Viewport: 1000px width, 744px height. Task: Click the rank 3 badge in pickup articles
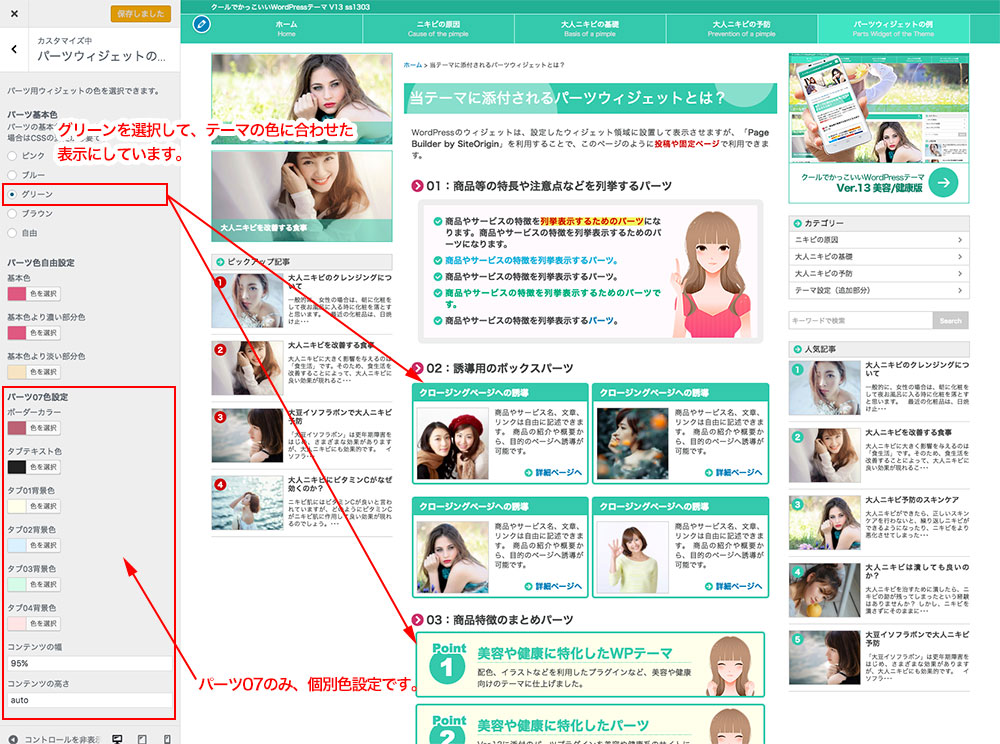[220, 417]
